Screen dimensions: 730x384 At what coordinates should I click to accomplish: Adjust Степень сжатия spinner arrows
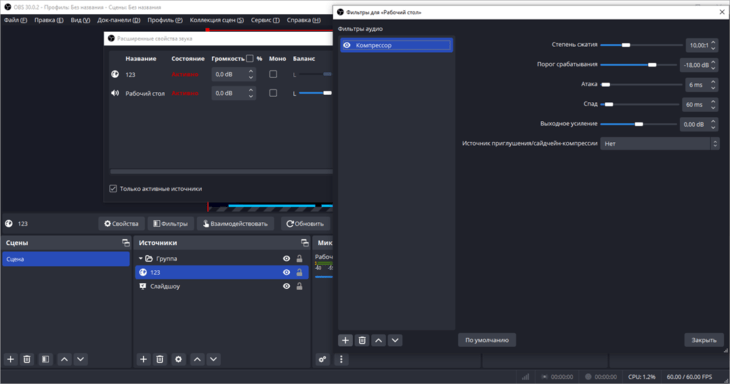(x=713, y=45)
